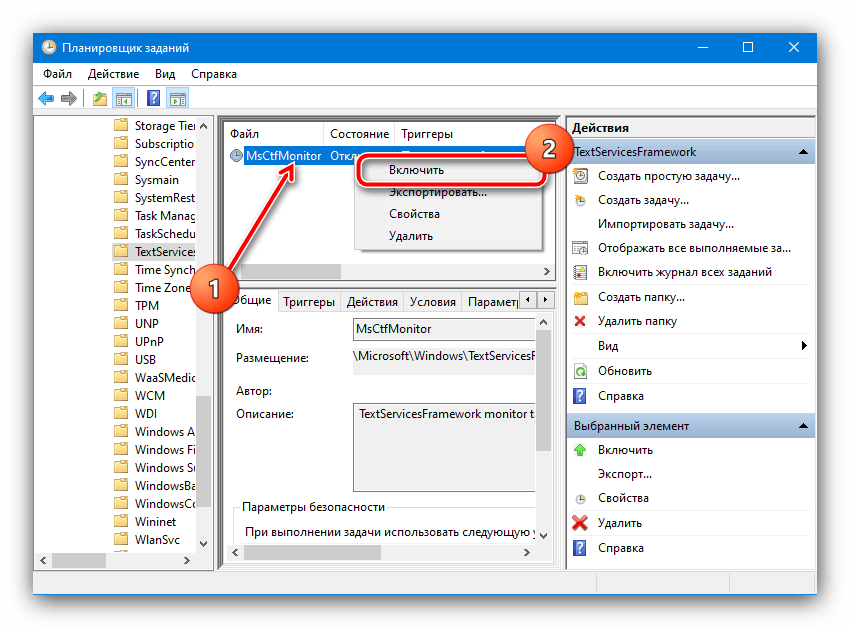The width and height of the screenshot is (850, 628).
Task: Collapse the Выбранный элемент section
Action: (803, 426)
